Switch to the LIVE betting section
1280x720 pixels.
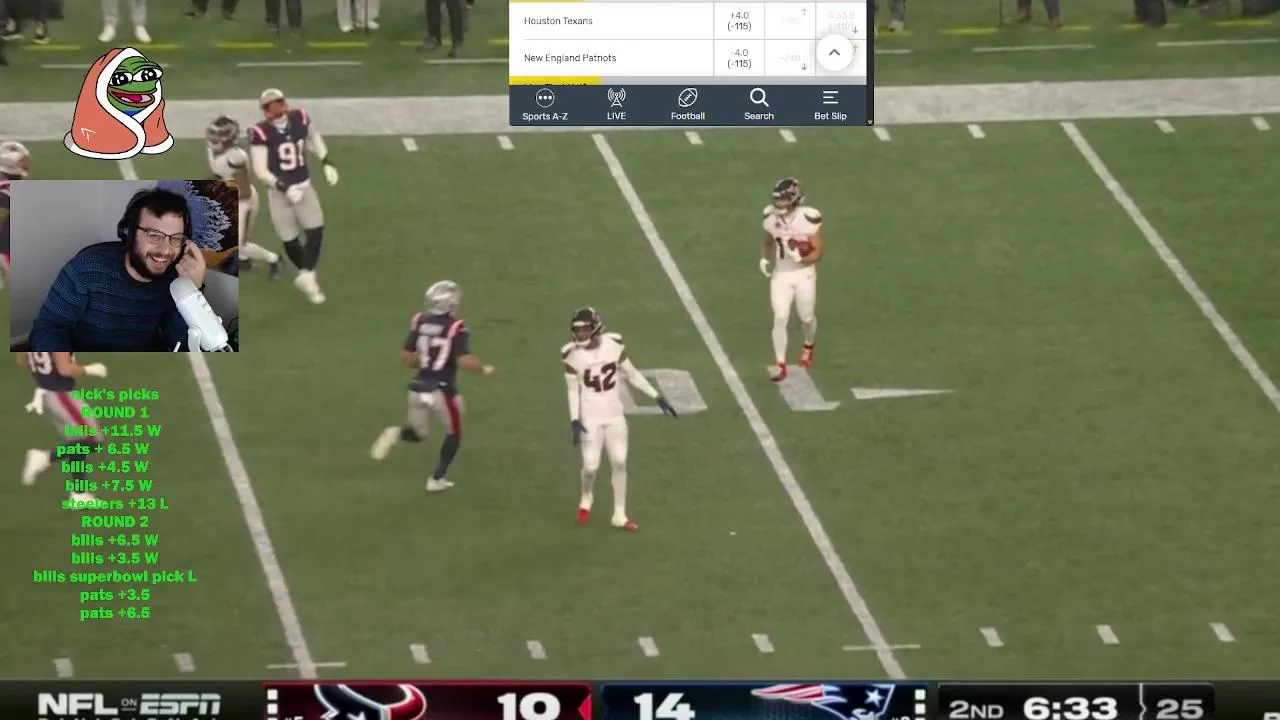616,105
